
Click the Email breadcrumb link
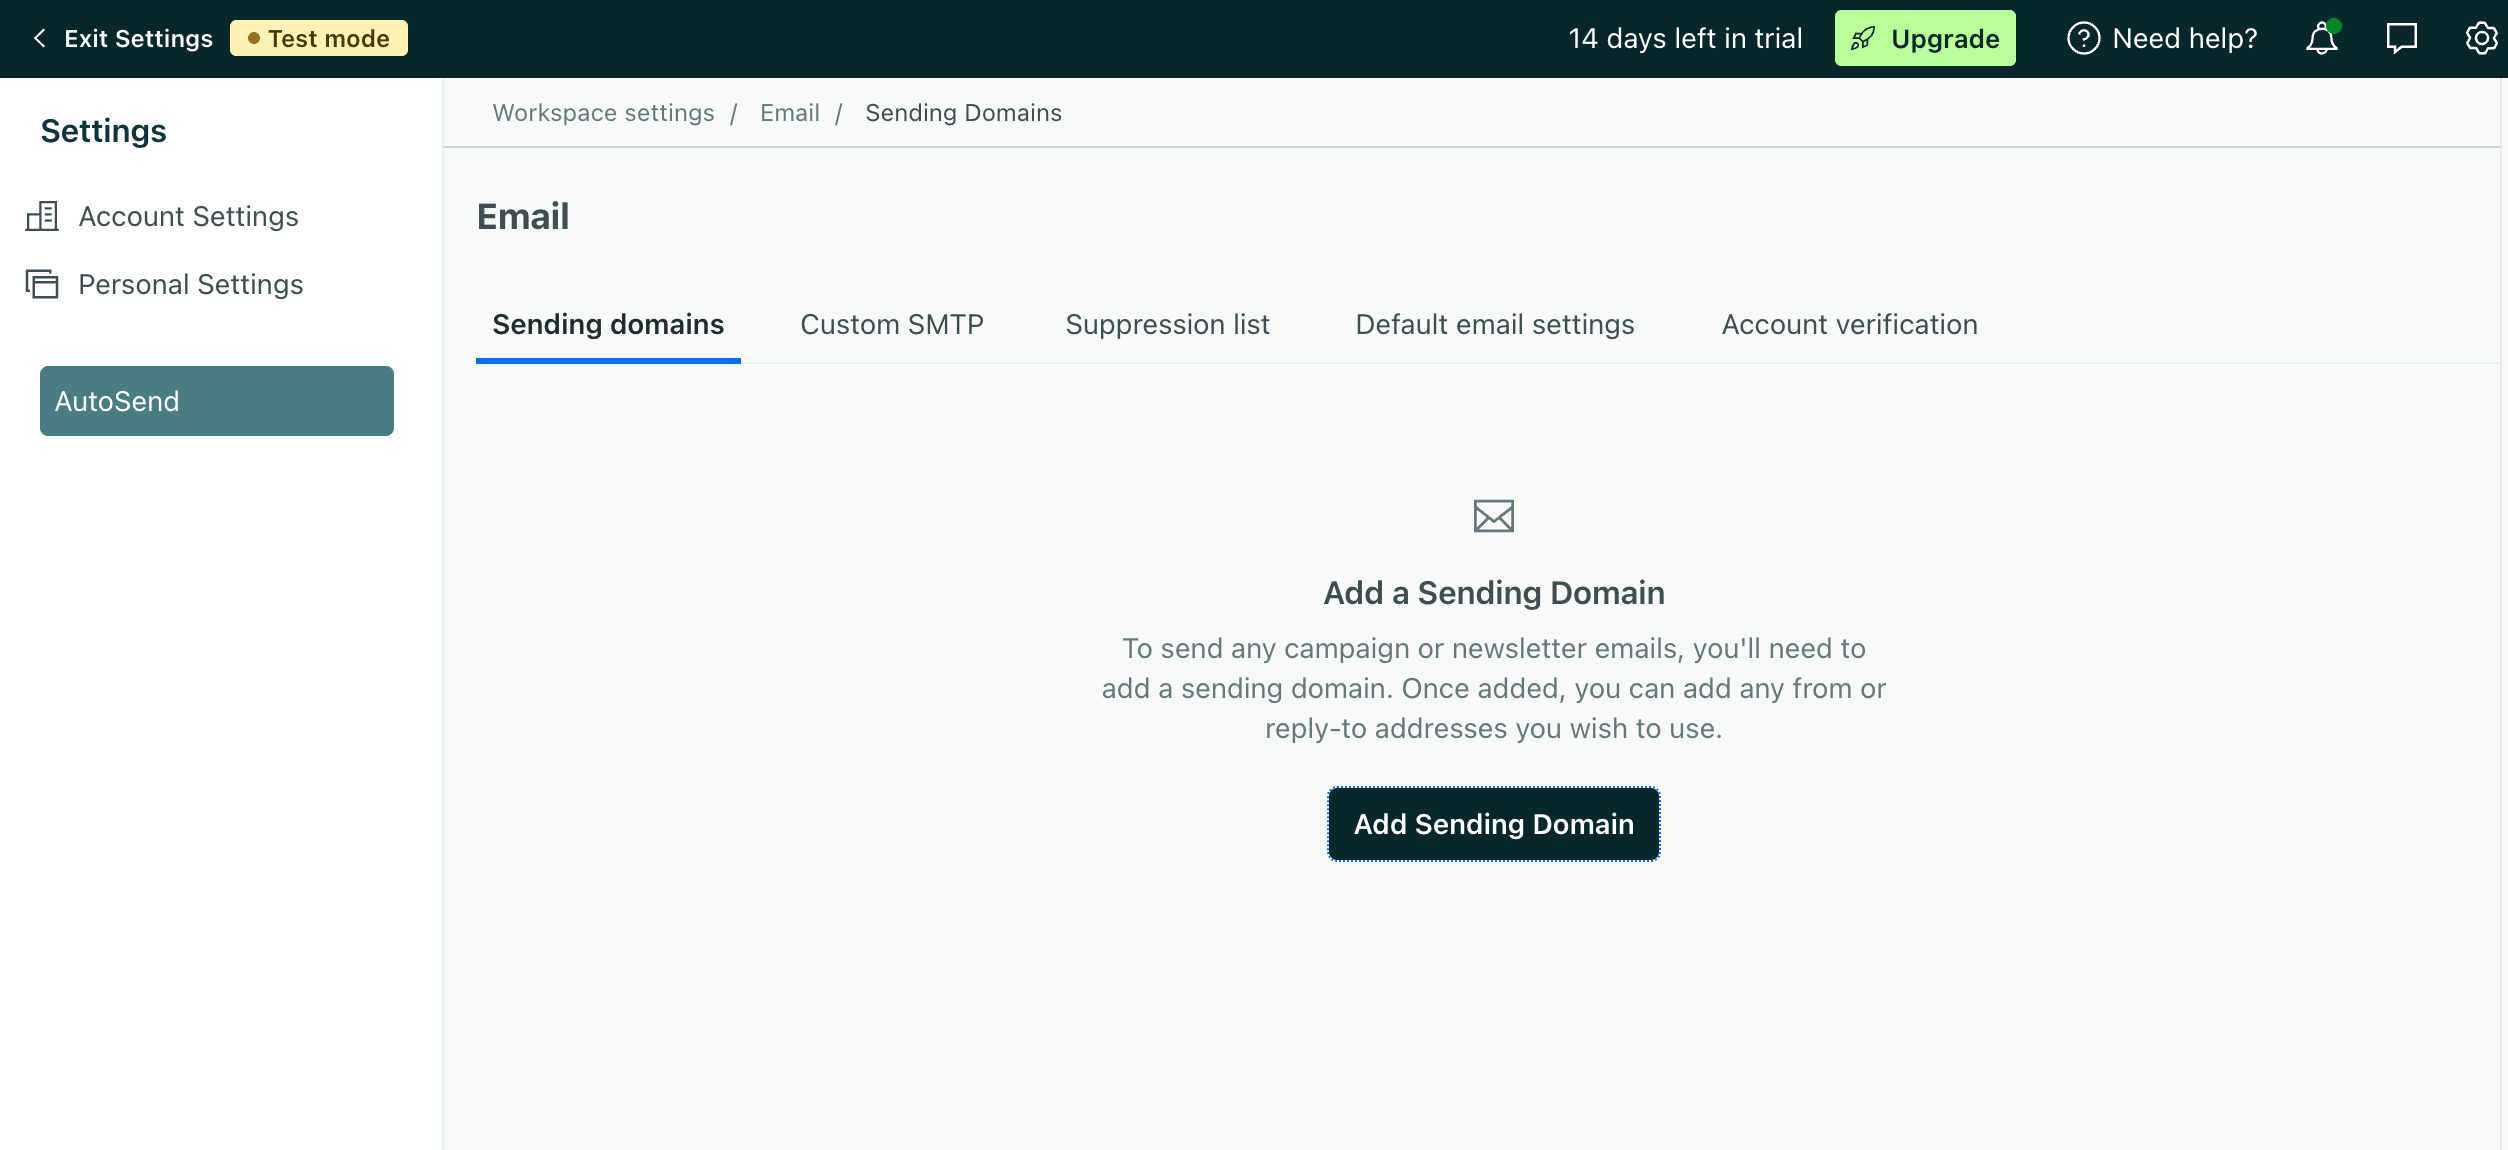pos(789,113)
